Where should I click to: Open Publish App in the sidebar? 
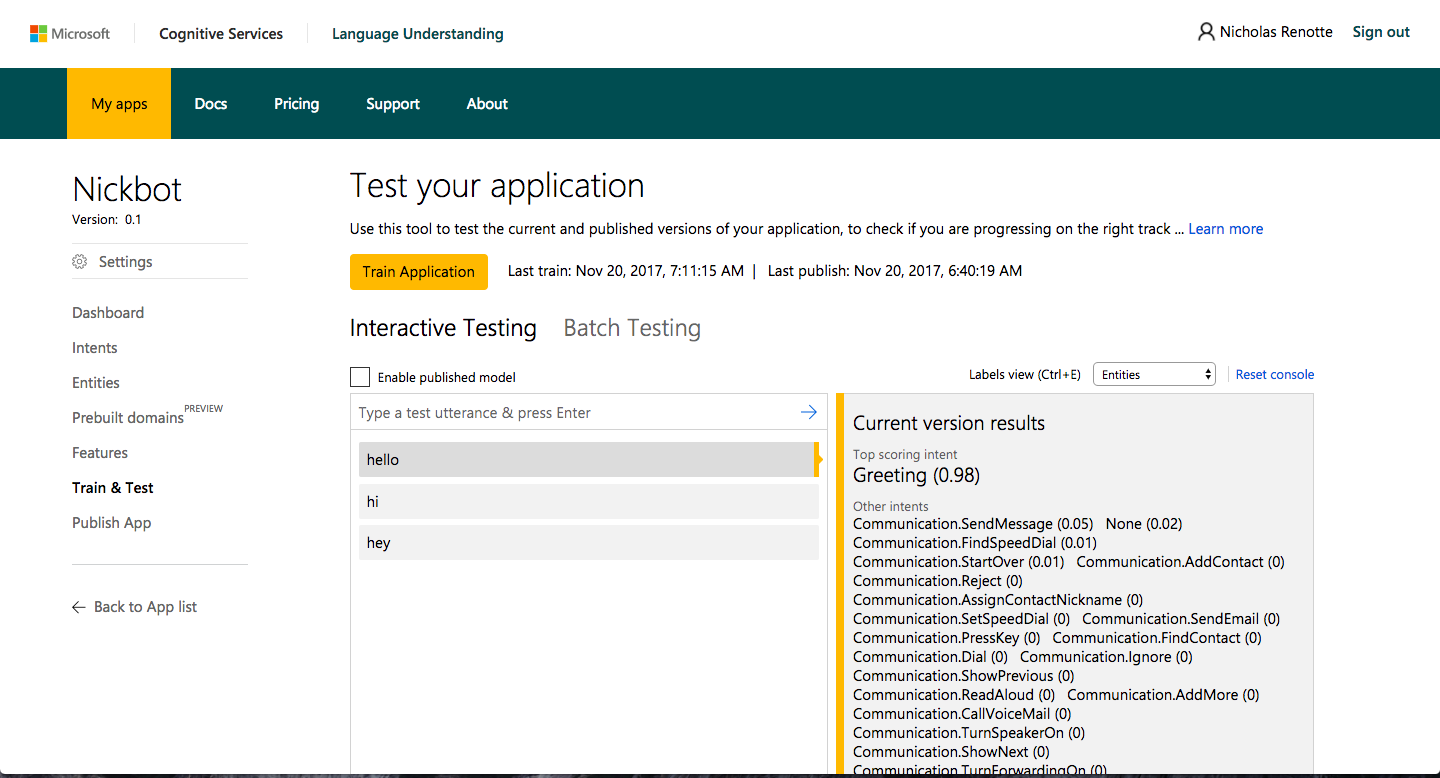tap(112, 523)
